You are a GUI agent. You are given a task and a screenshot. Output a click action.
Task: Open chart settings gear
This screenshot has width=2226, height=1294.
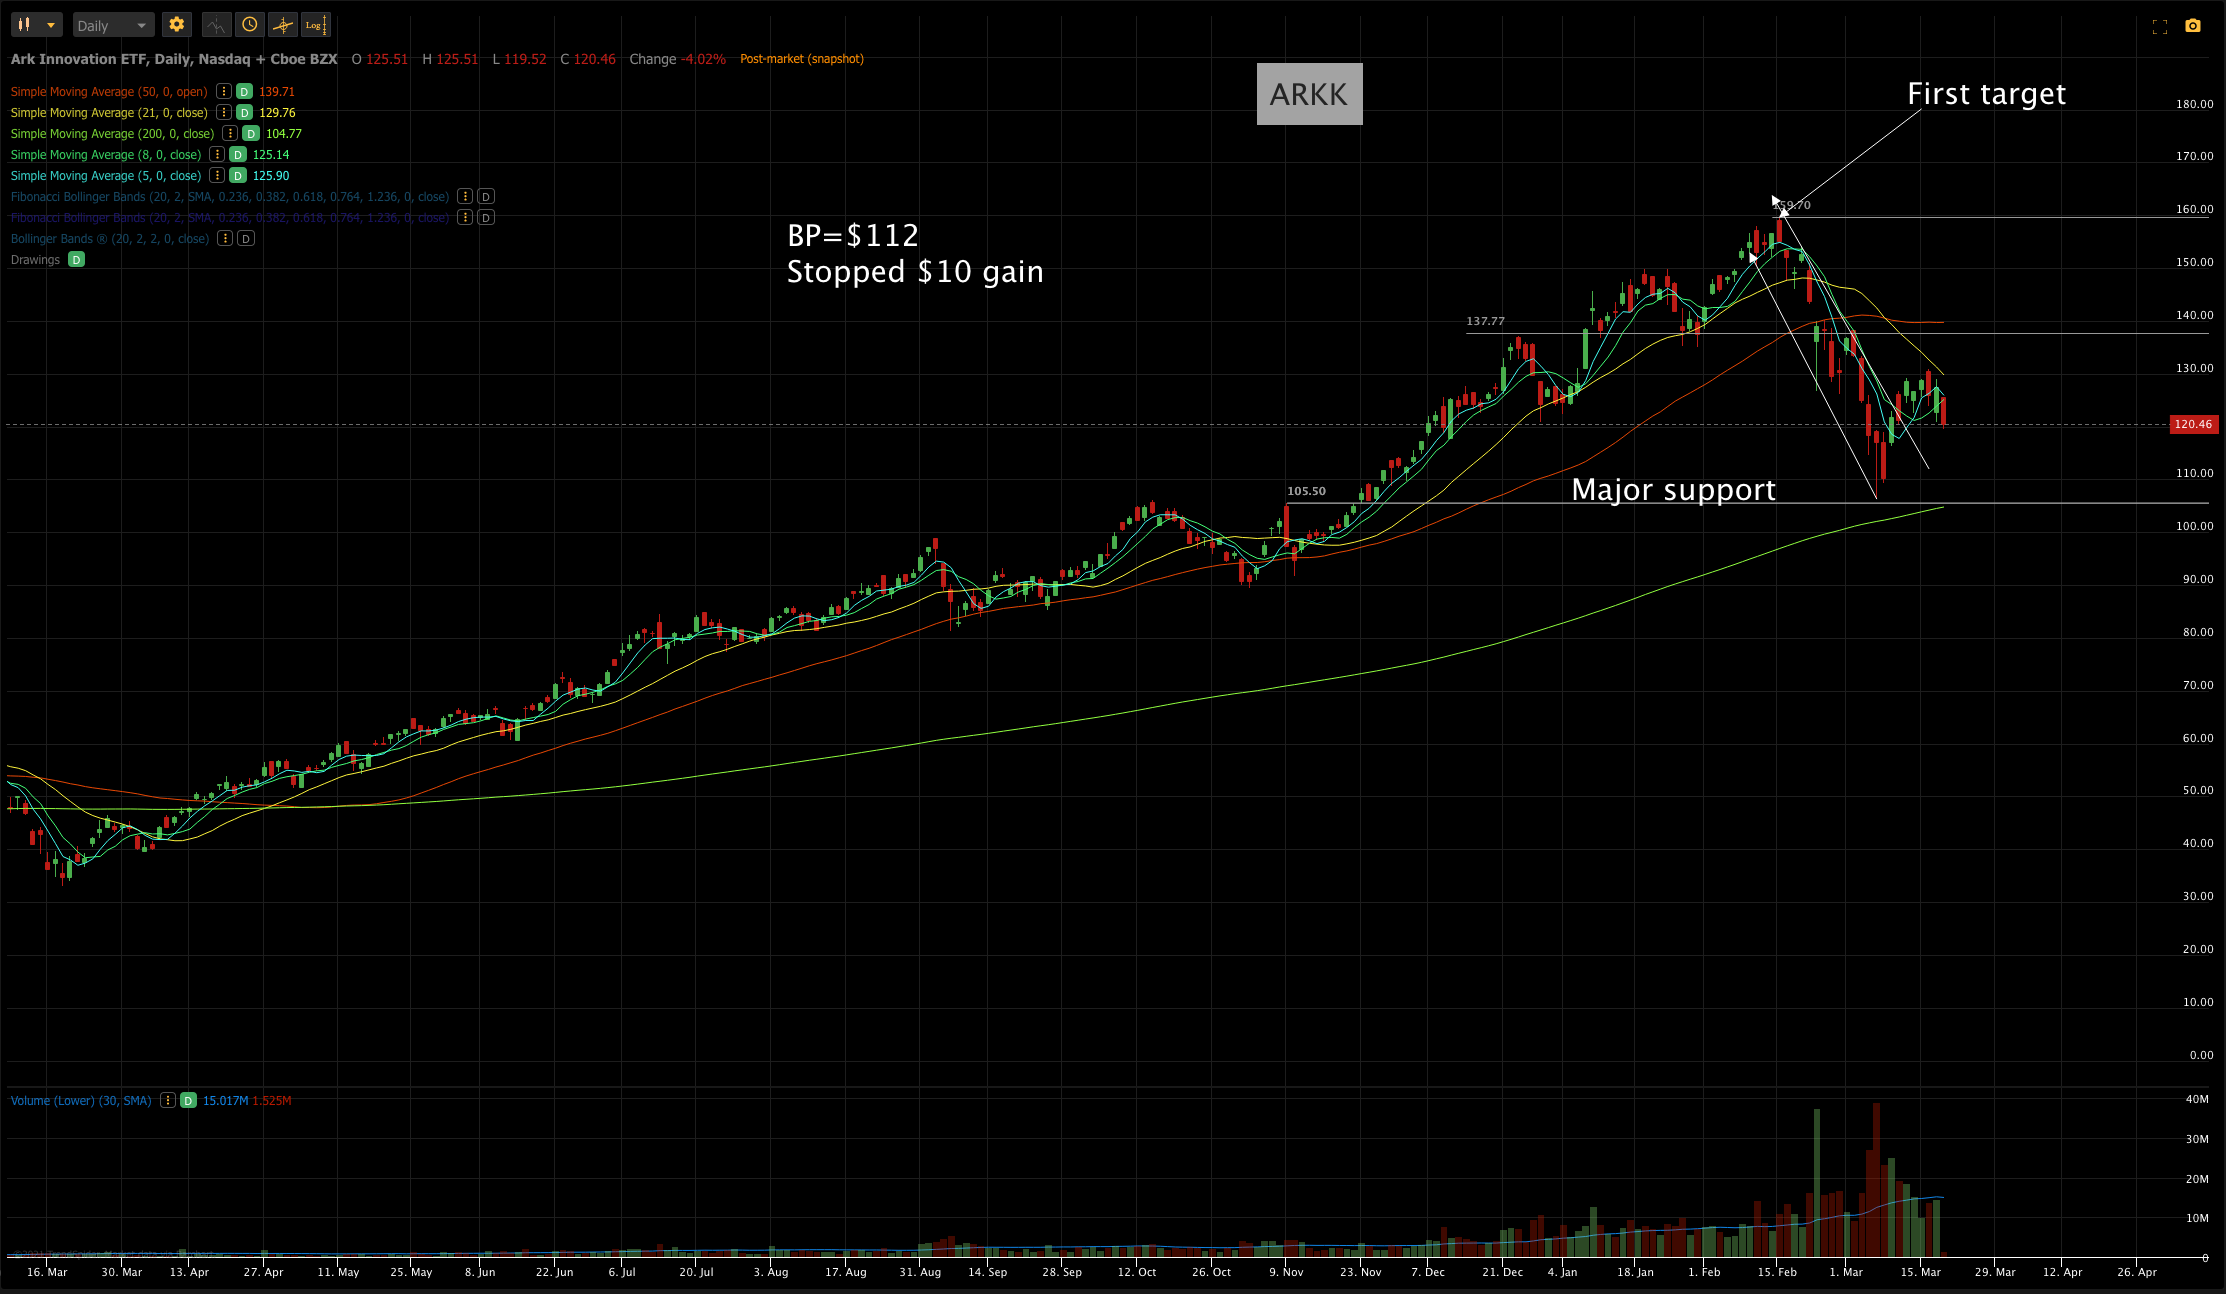click(177, 25)
